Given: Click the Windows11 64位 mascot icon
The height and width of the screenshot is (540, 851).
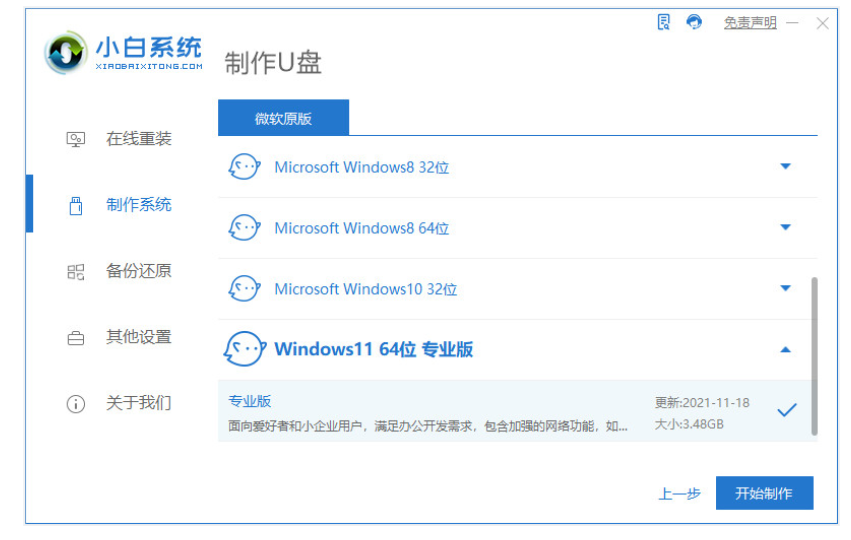Looking at the screenshot, I should (x=245, y=350).
